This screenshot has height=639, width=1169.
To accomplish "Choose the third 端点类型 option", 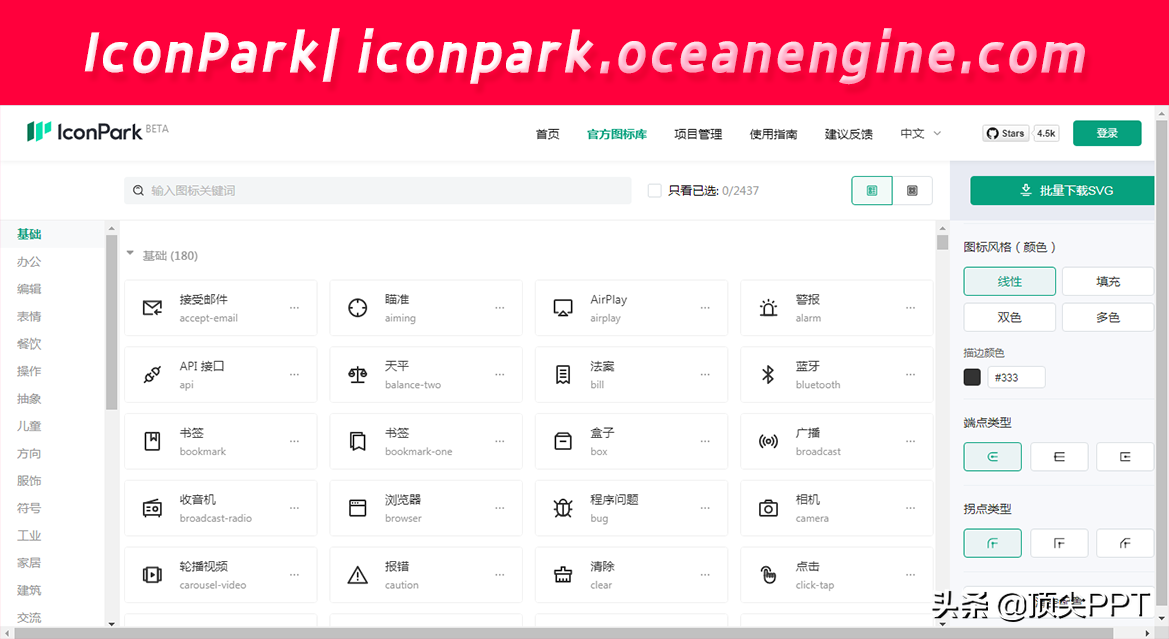I will [1125, 456].
